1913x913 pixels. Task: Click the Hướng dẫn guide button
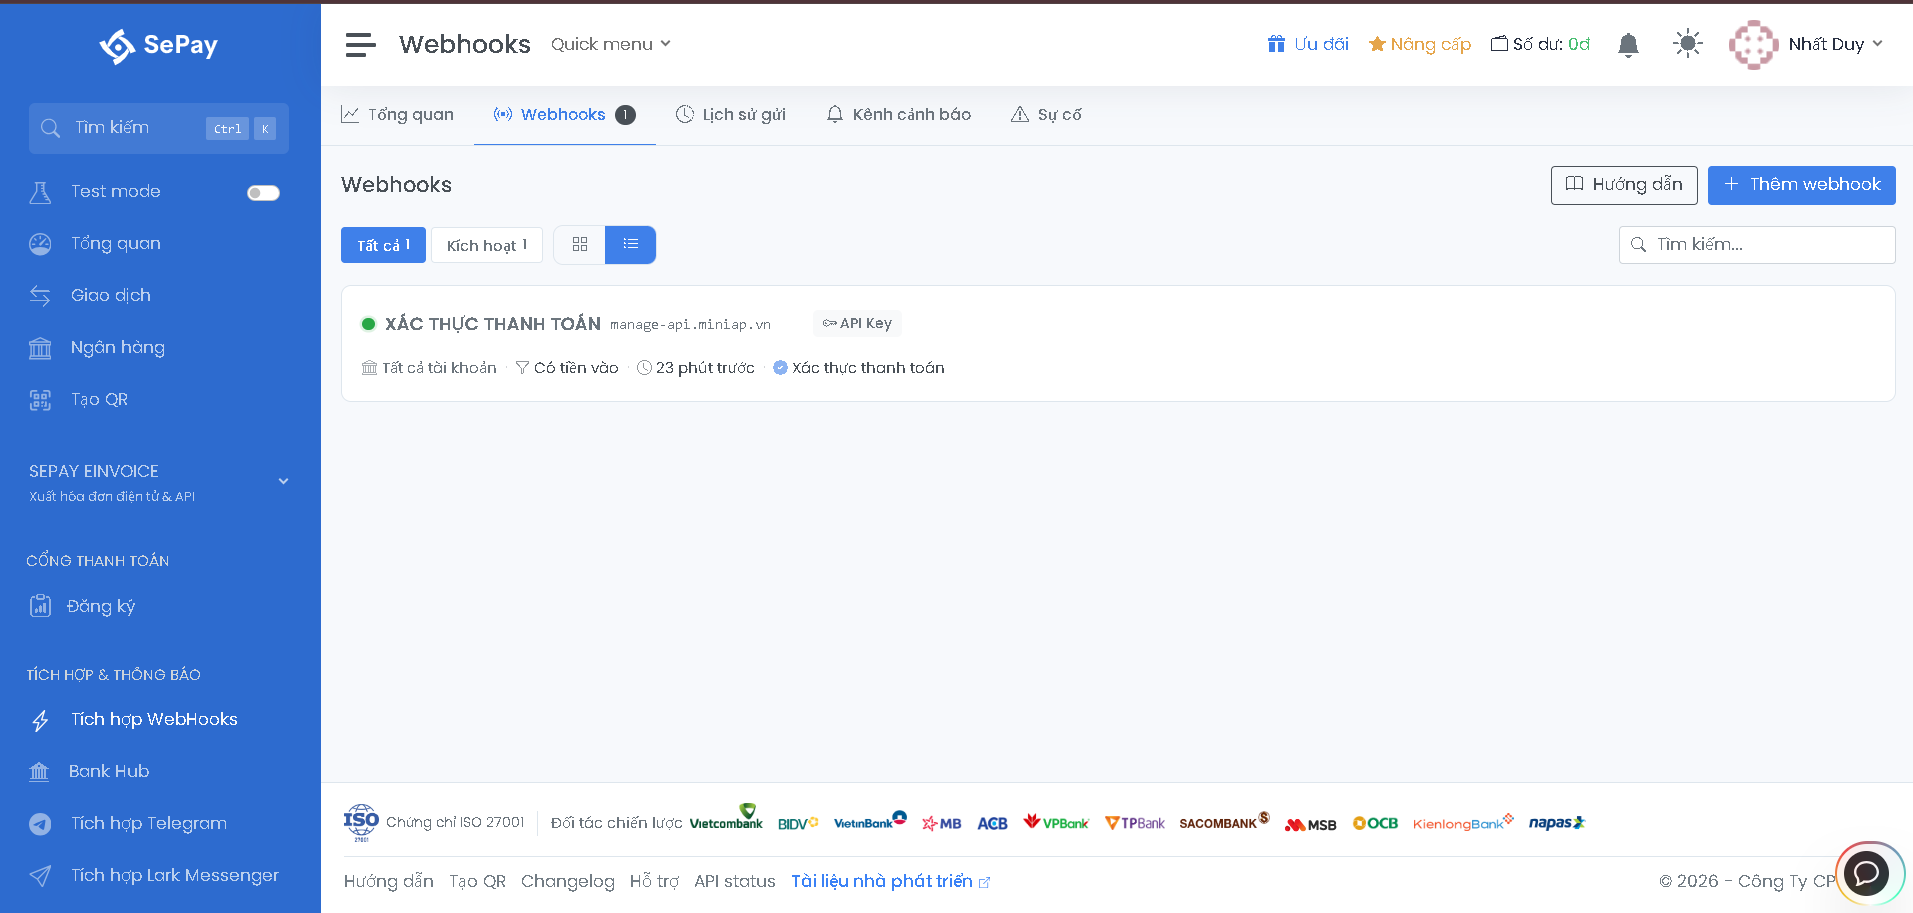(x=1624, y=185)
